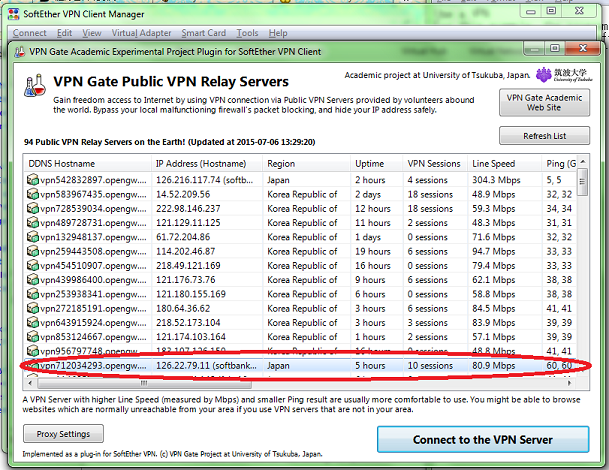Click server icon for vpn643915924 row
Screen dimensions: 609x470
coord(33,323)
